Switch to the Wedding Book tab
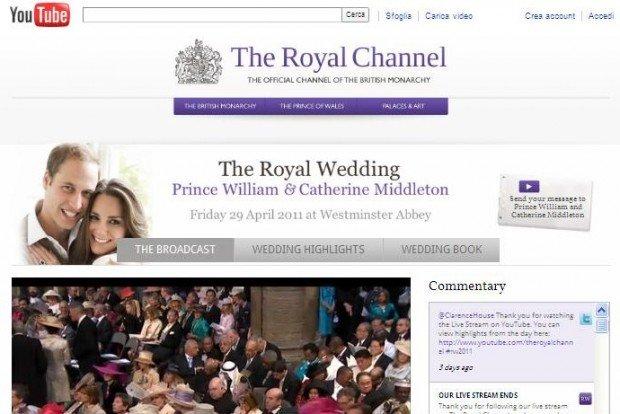This screenshot has height=414, width=620. [x=441, y=250]
